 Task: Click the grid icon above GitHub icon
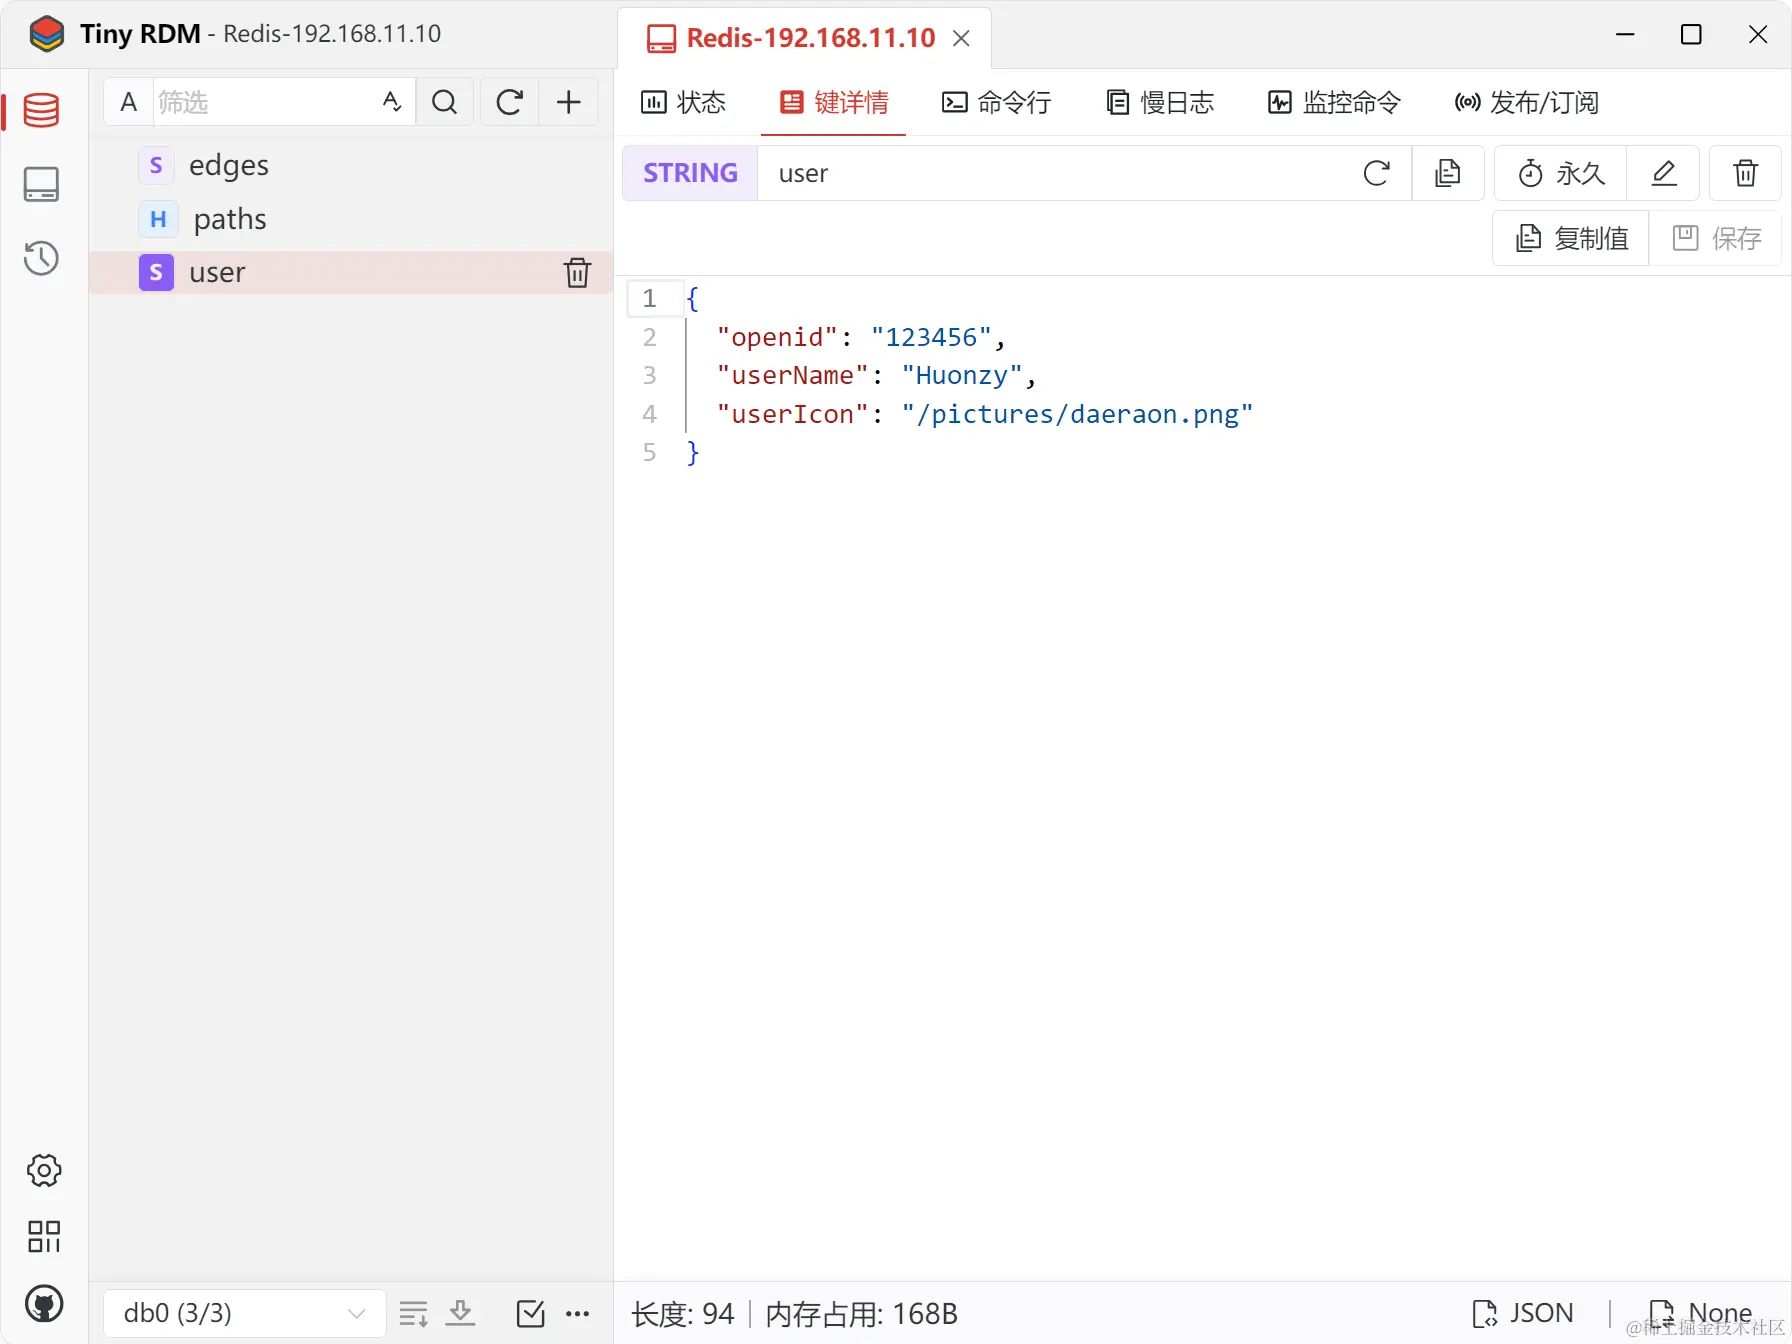[44, 1236]
